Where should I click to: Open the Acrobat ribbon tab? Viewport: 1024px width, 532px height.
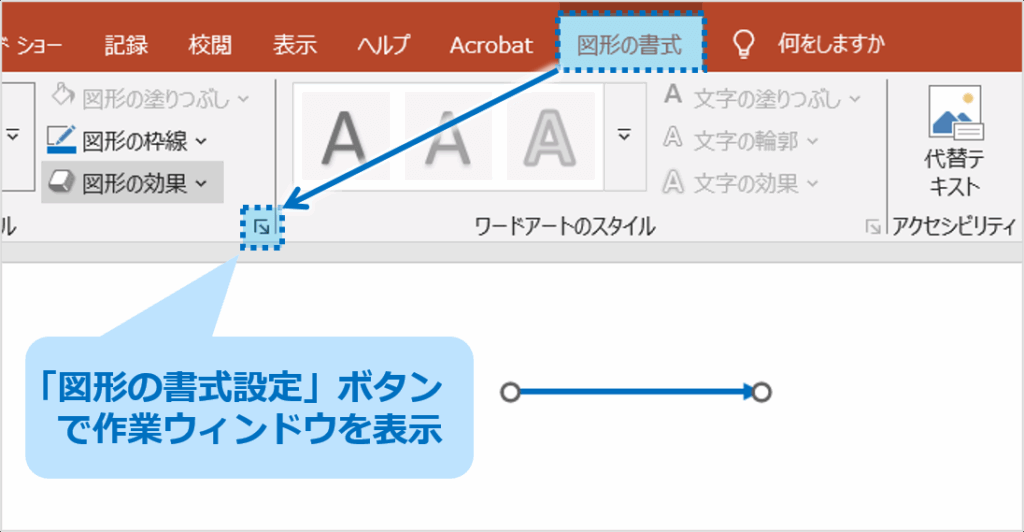tap(491, 45)
